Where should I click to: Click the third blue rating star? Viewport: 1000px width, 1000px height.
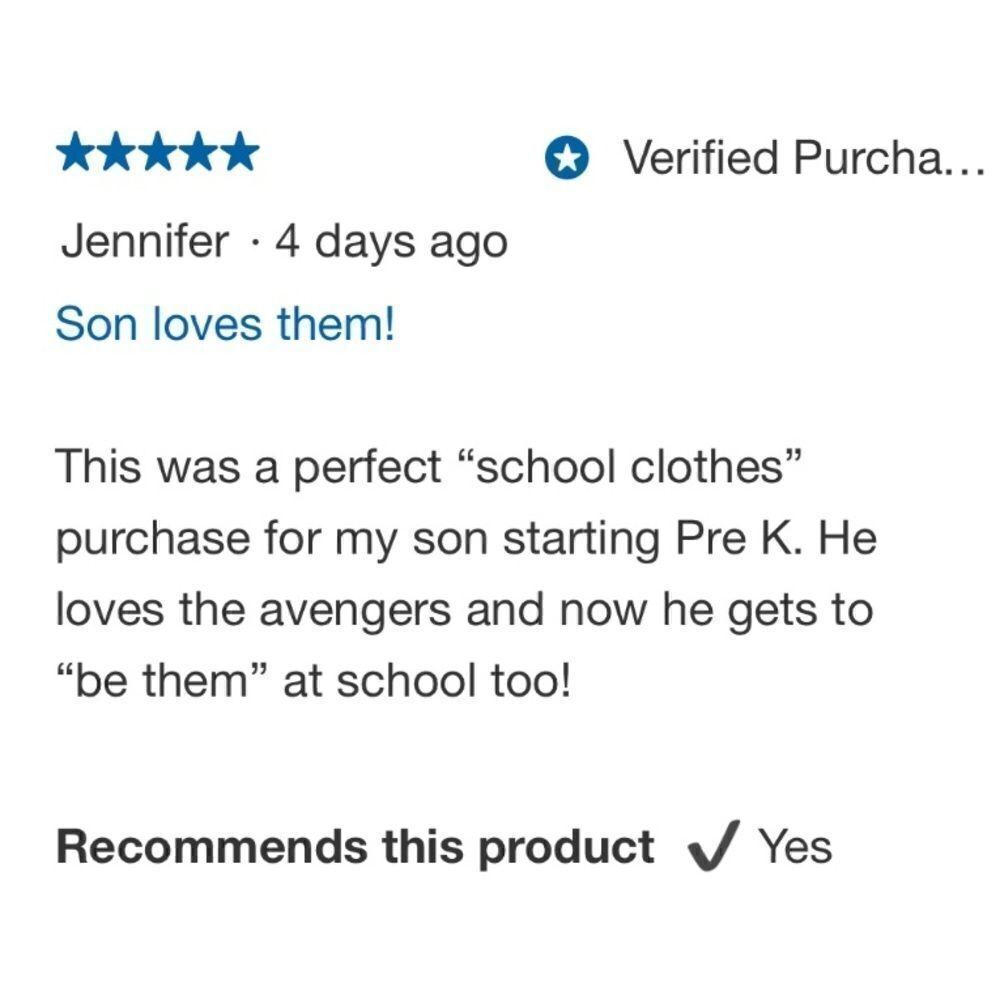158,152
